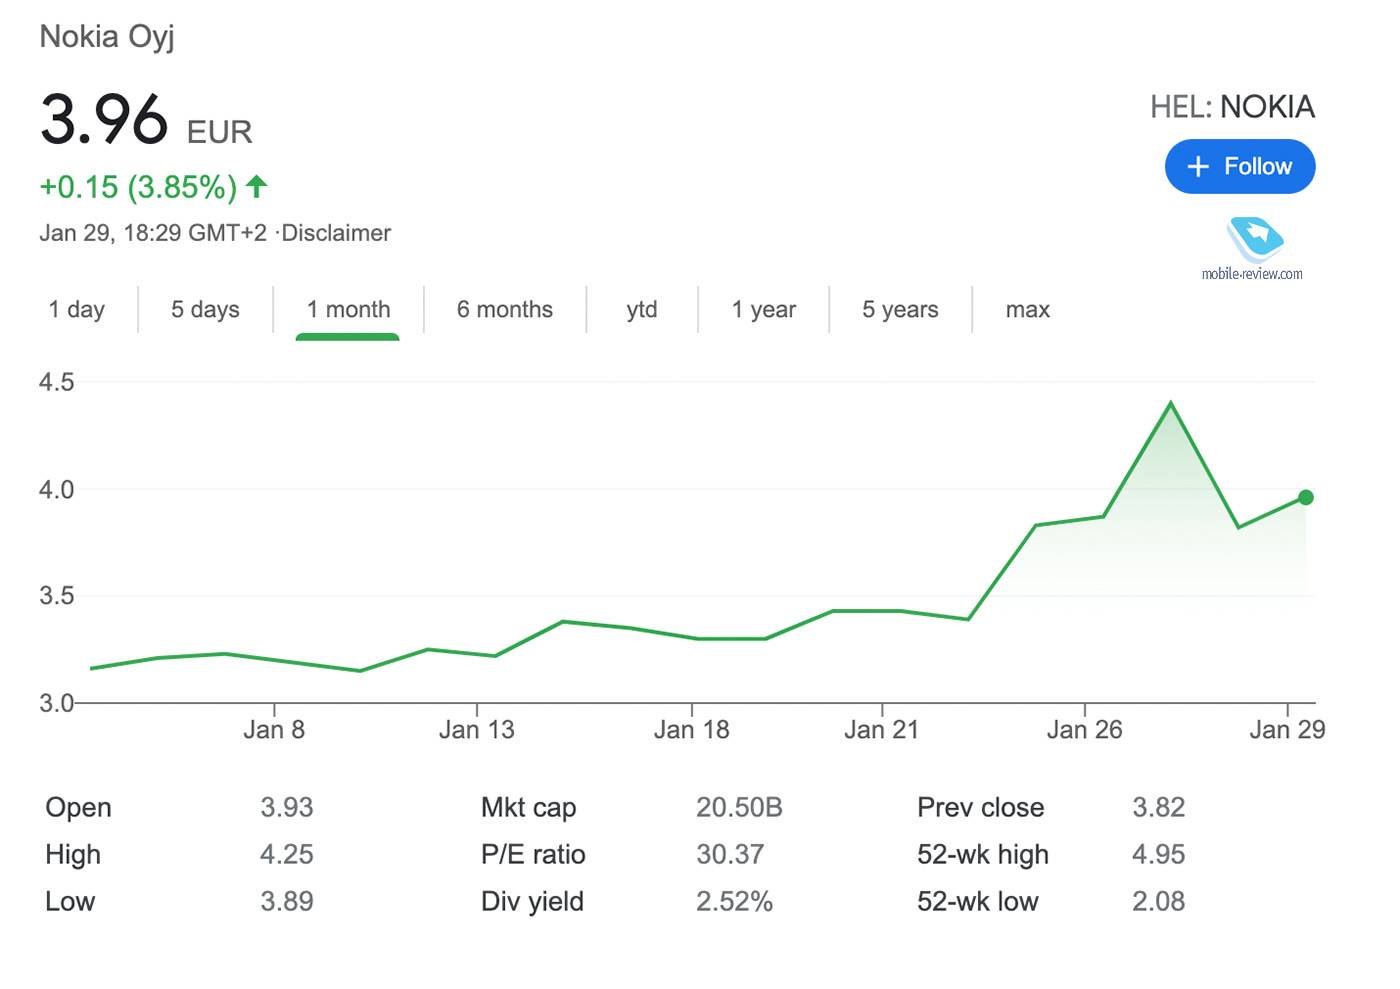Click the Follow button
This screenshot has width=1400, height=989.
click(x=1239, y=166)
